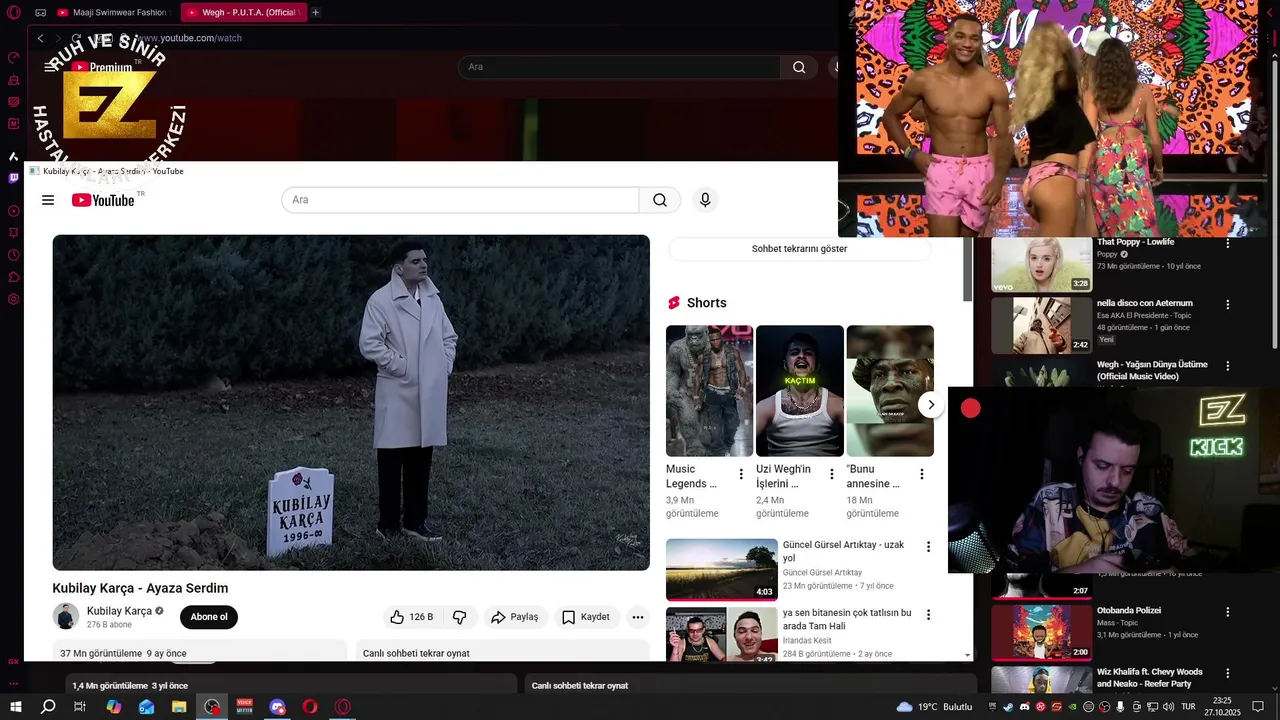Screen dimensions: 1280x720
Task: Focus the Ara search field in front window
Action: (x=460, y=200)
